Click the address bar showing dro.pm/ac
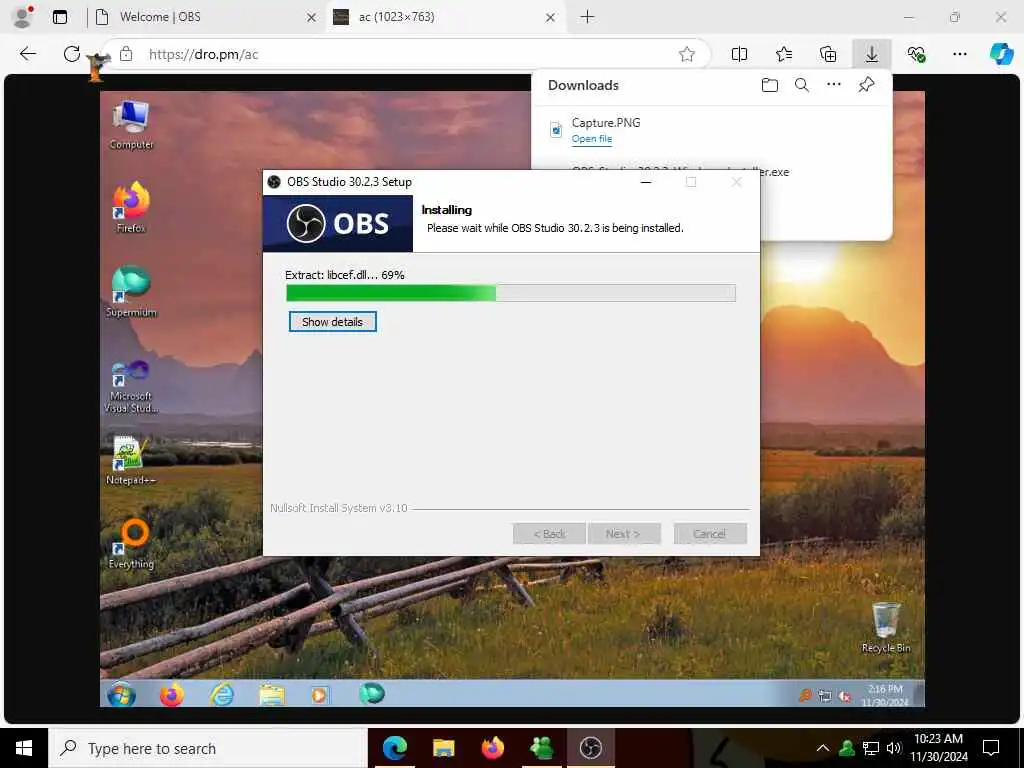The image size is (1024, 768). pos(405,54)
